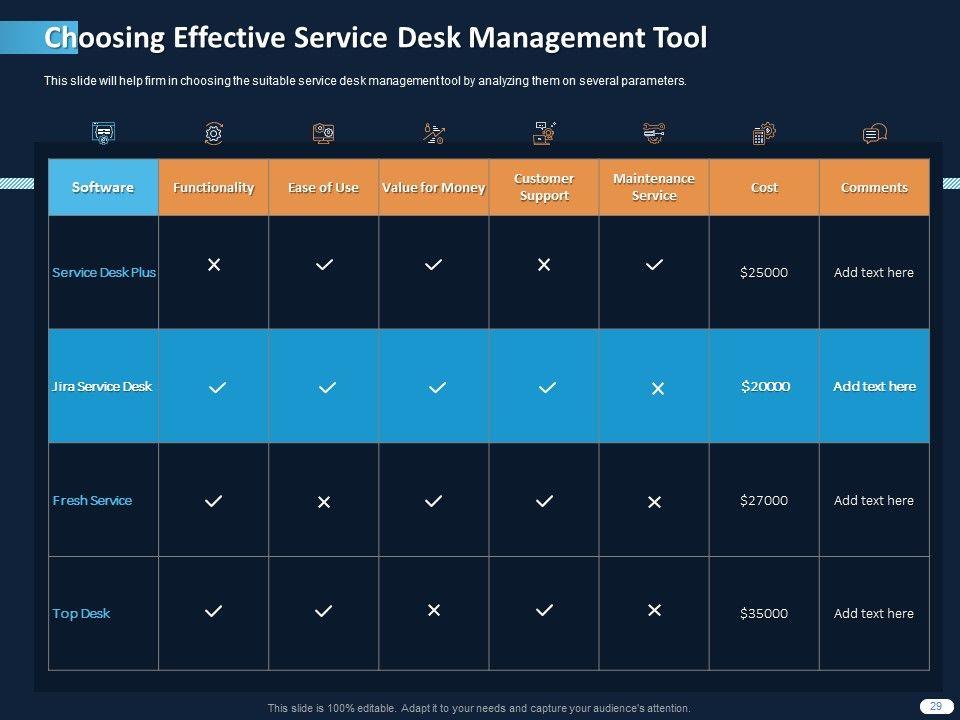960x720 pixels.
Task: Click the subtitle describing the slide's purpose
Action: [x=366, y=81]
